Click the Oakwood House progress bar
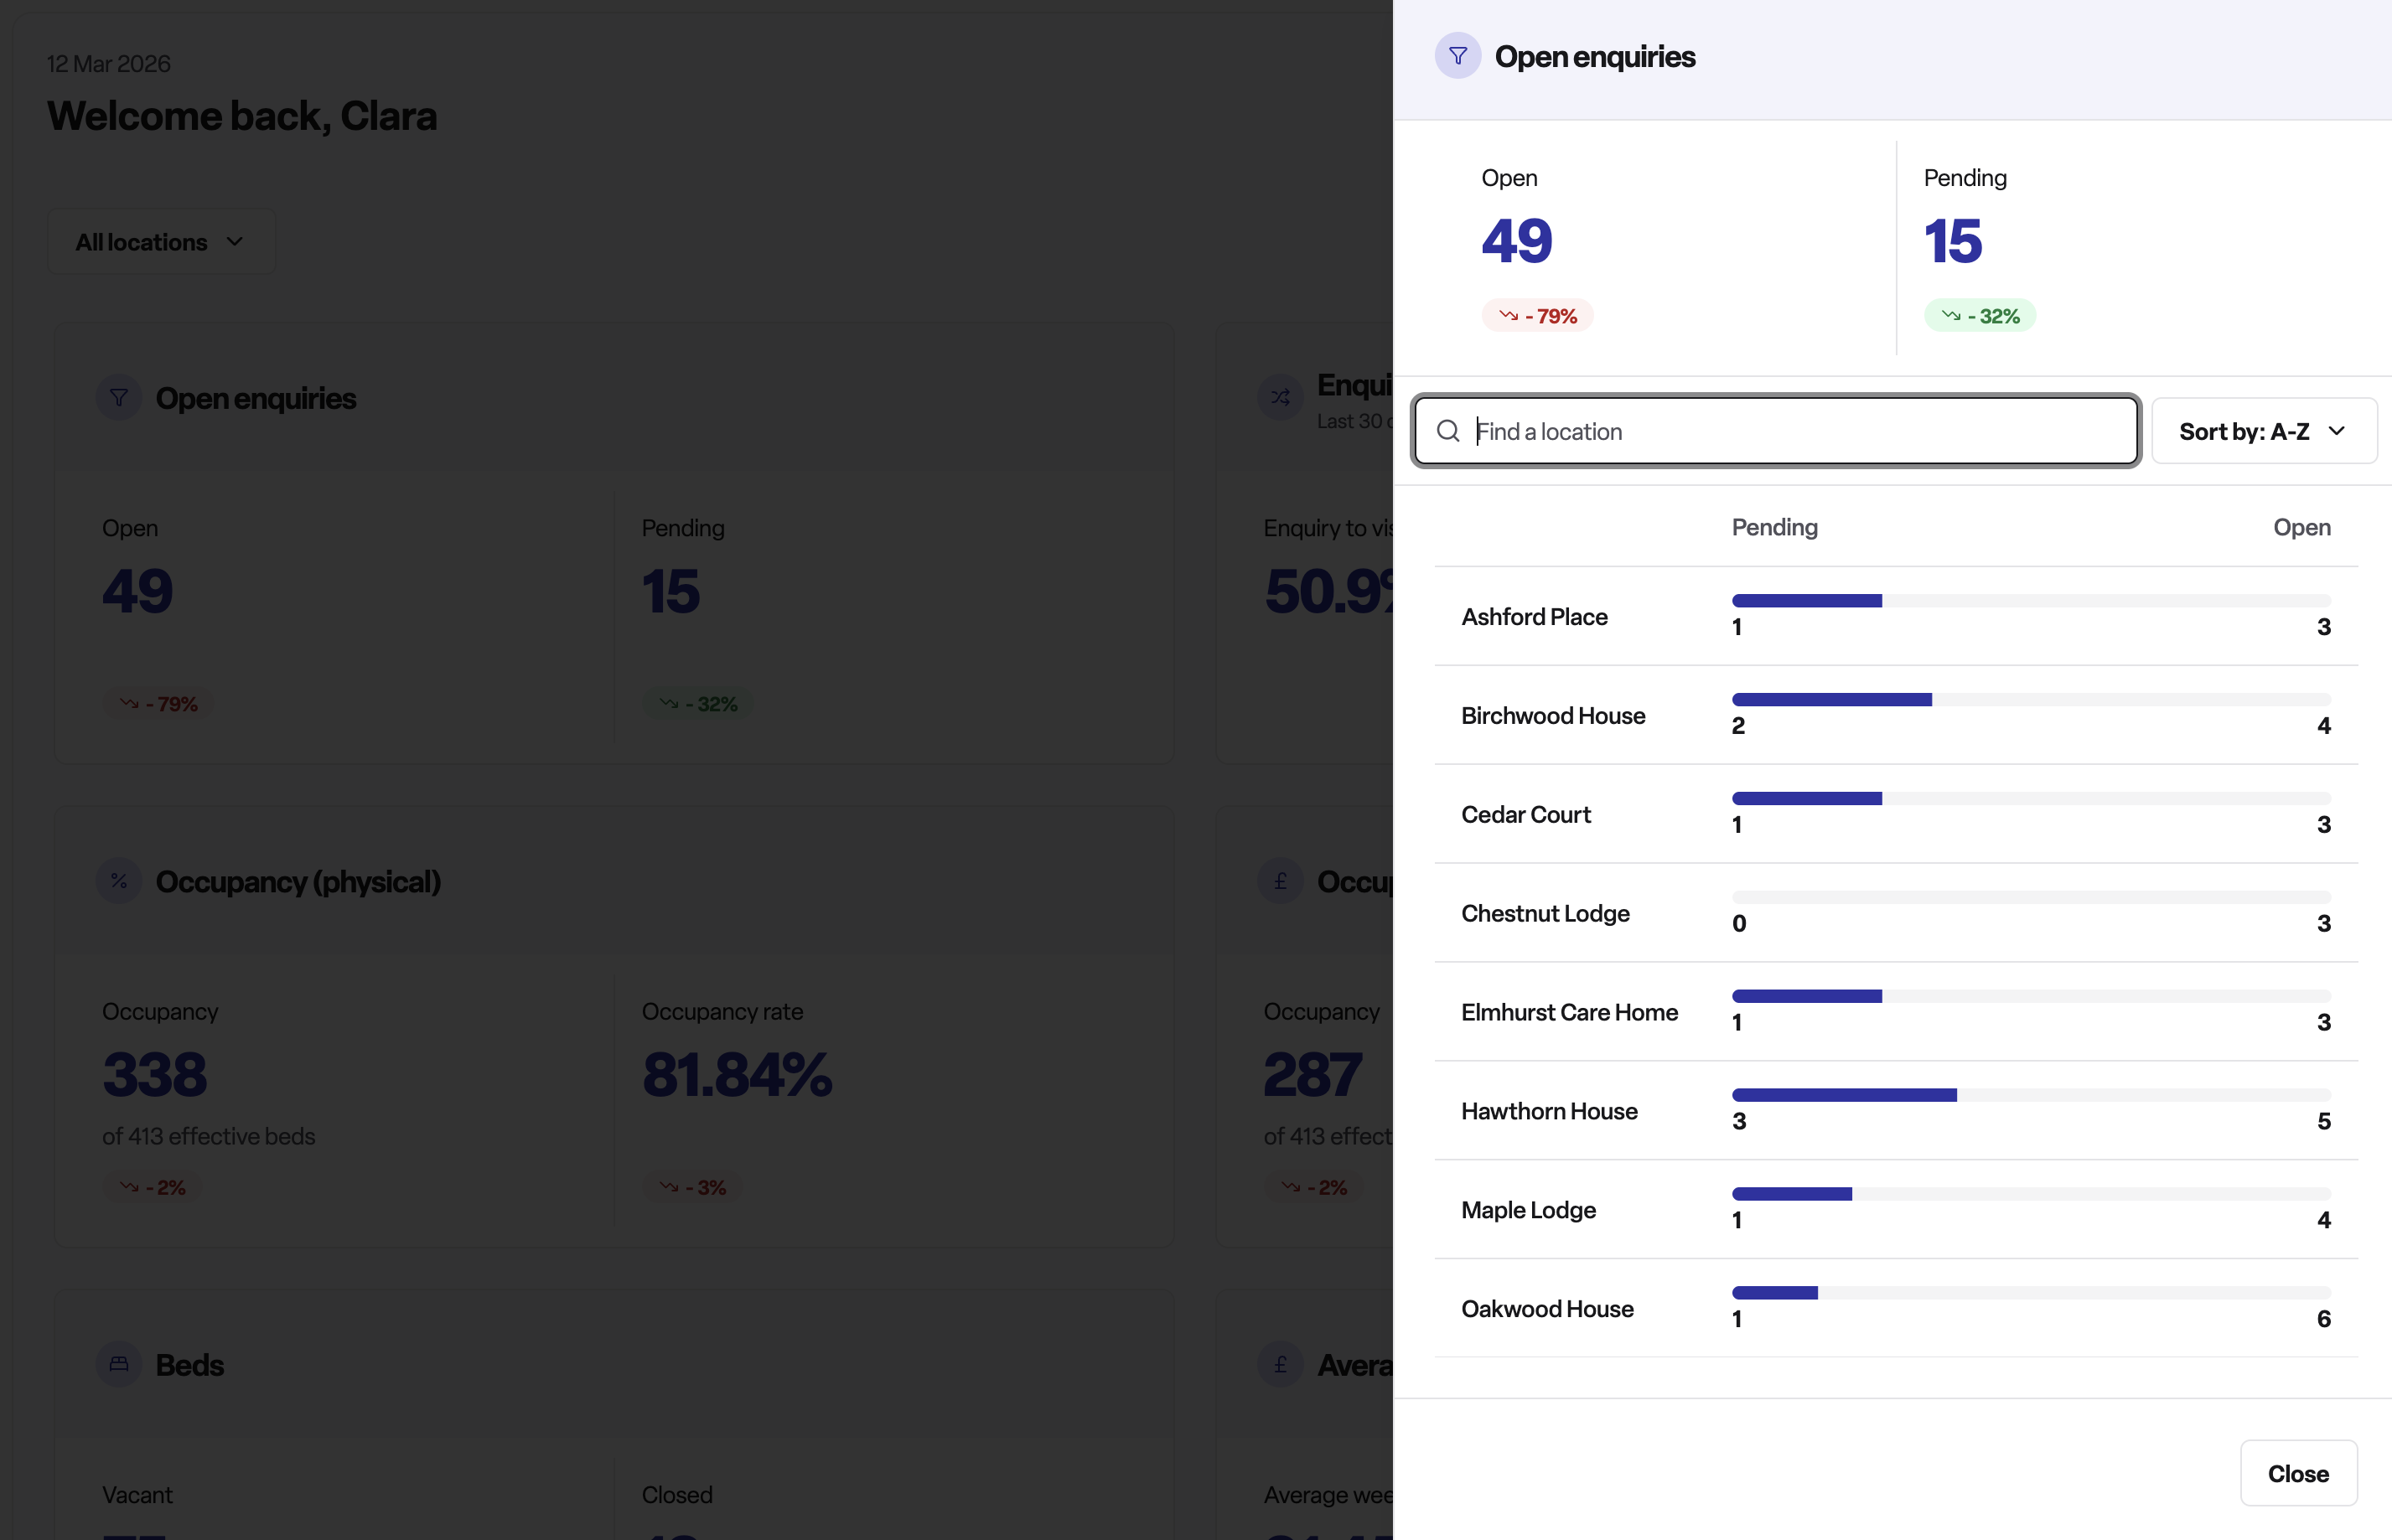The image size is (2392, 1540). pyautogui.click(x=2031, y=1293)
